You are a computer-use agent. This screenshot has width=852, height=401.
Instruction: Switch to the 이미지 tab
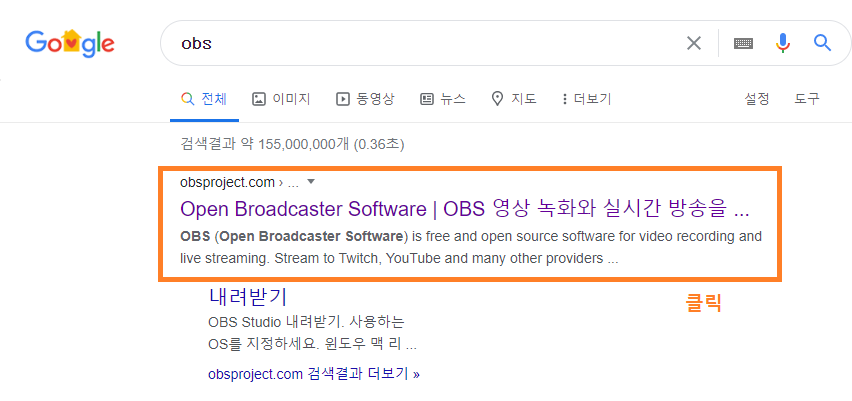(281, 99)
